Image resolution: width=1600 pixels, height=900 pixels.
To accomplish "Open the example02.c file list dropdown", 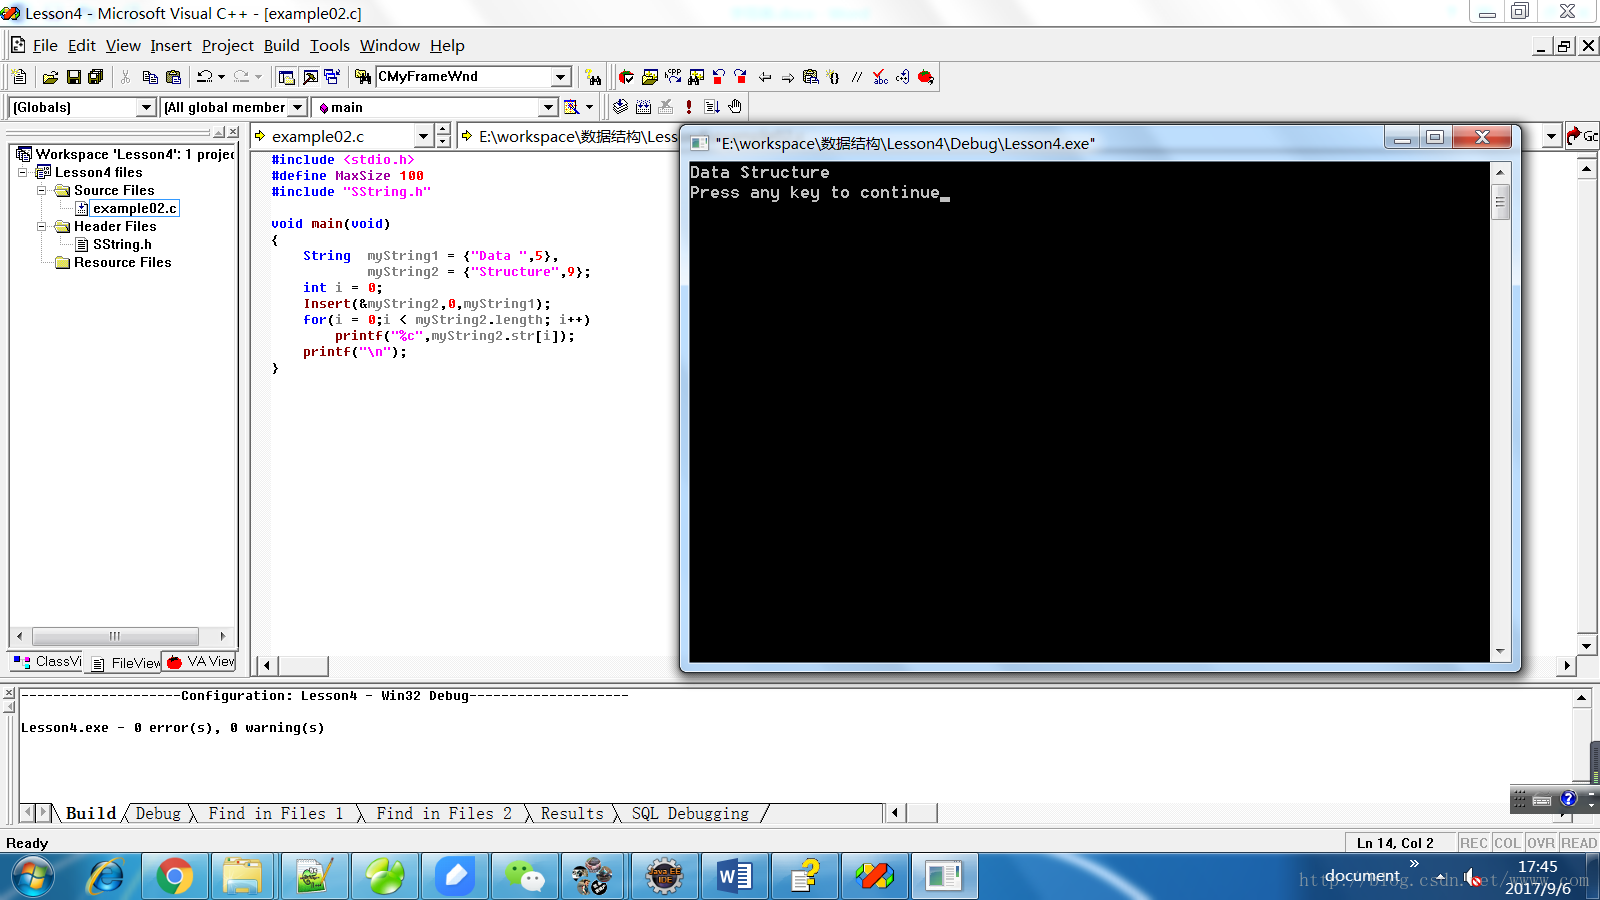I will coord(423,136).
